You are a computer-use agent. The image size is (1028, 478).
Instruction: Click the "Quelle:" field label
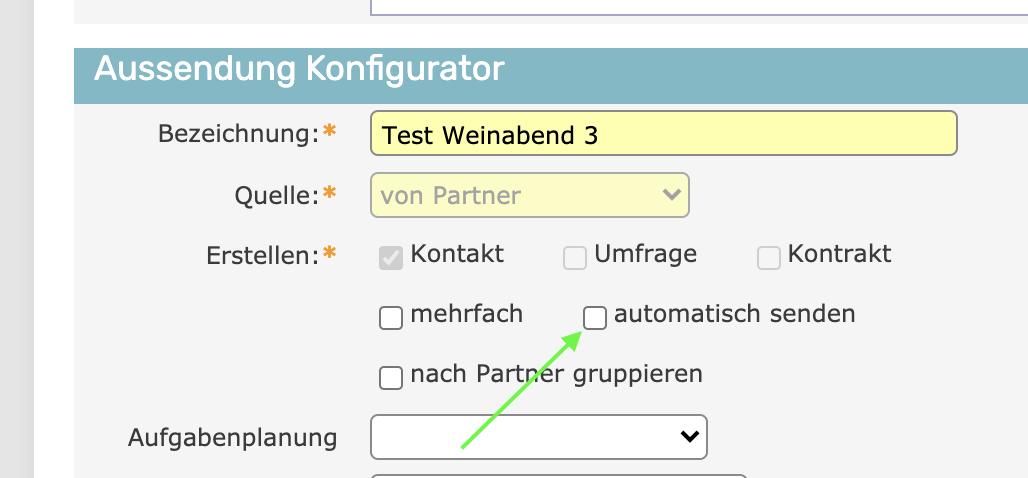(275, 195)
